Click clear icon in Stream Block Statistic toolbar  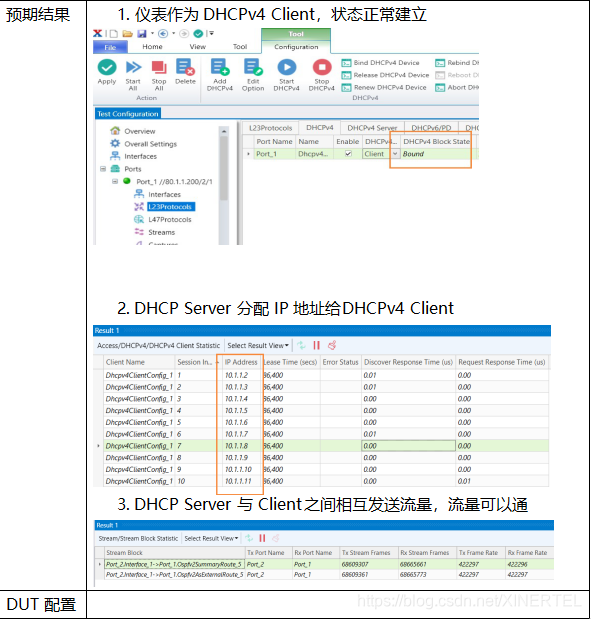276,538
